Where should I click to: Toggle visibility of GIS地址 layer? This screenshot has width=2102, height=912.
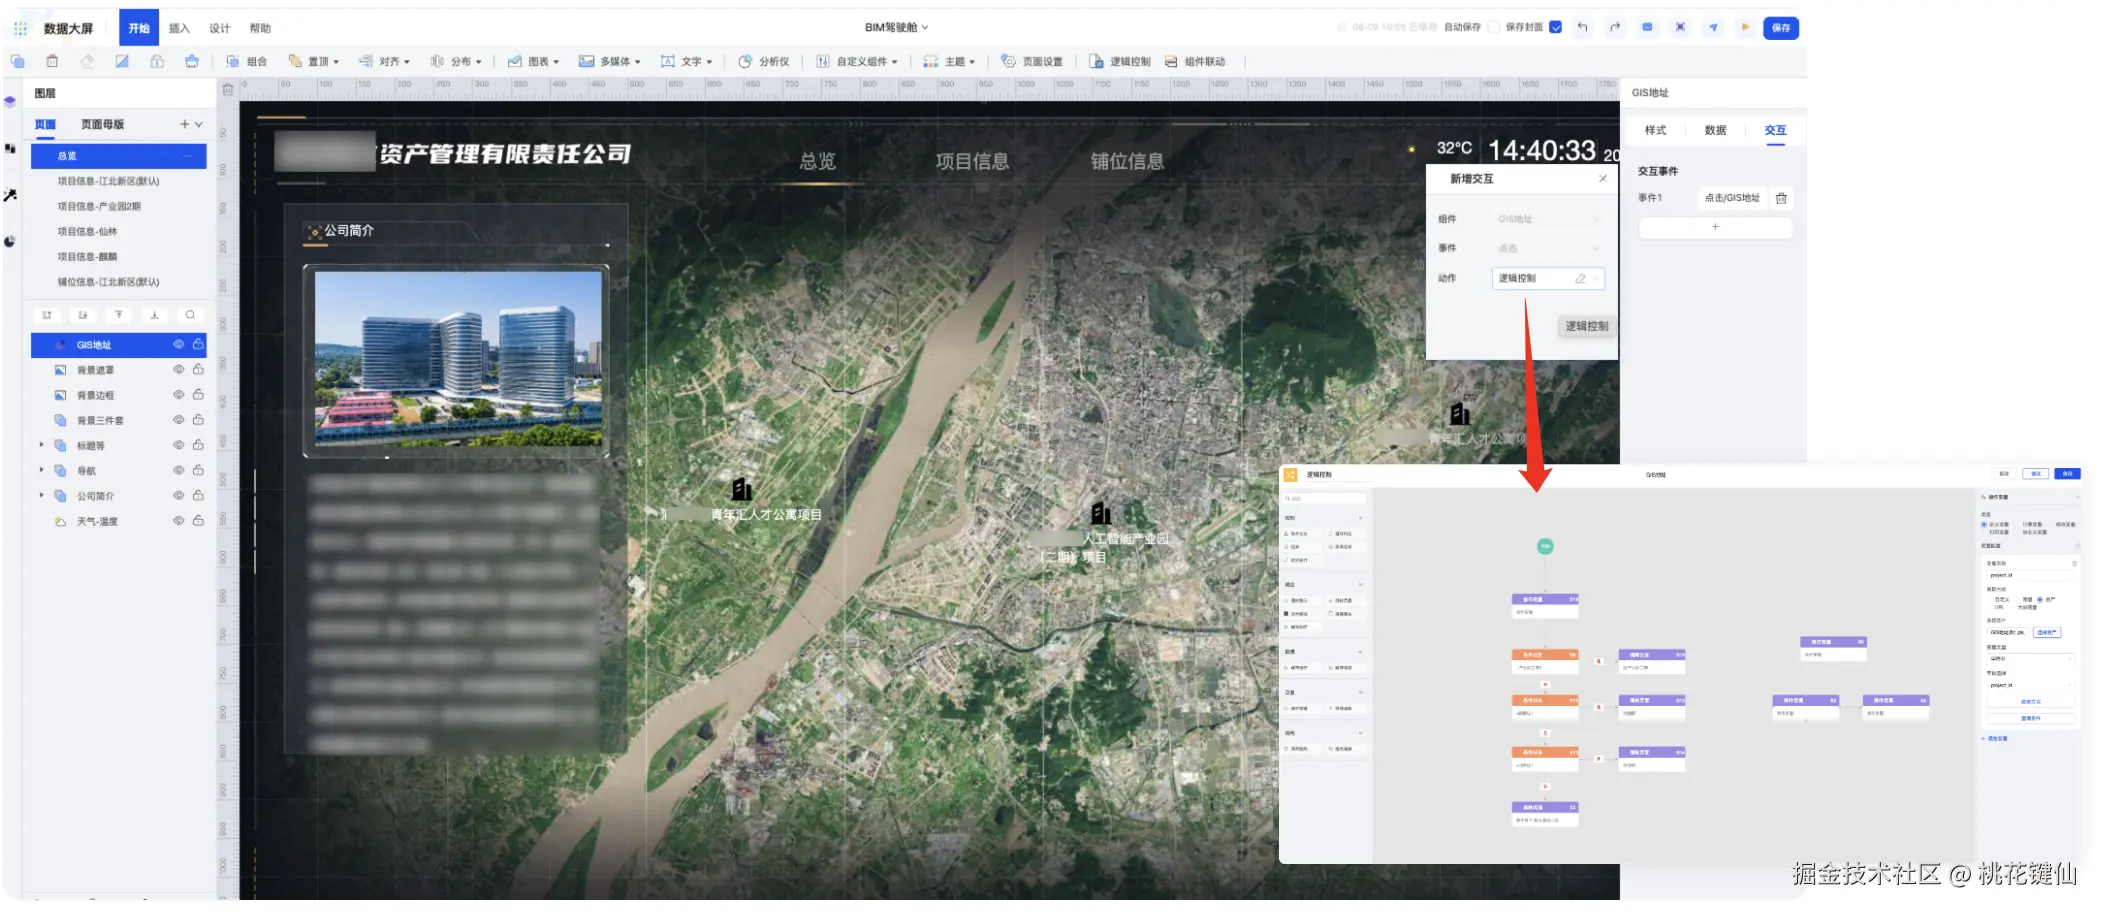[x=179, y=344]
